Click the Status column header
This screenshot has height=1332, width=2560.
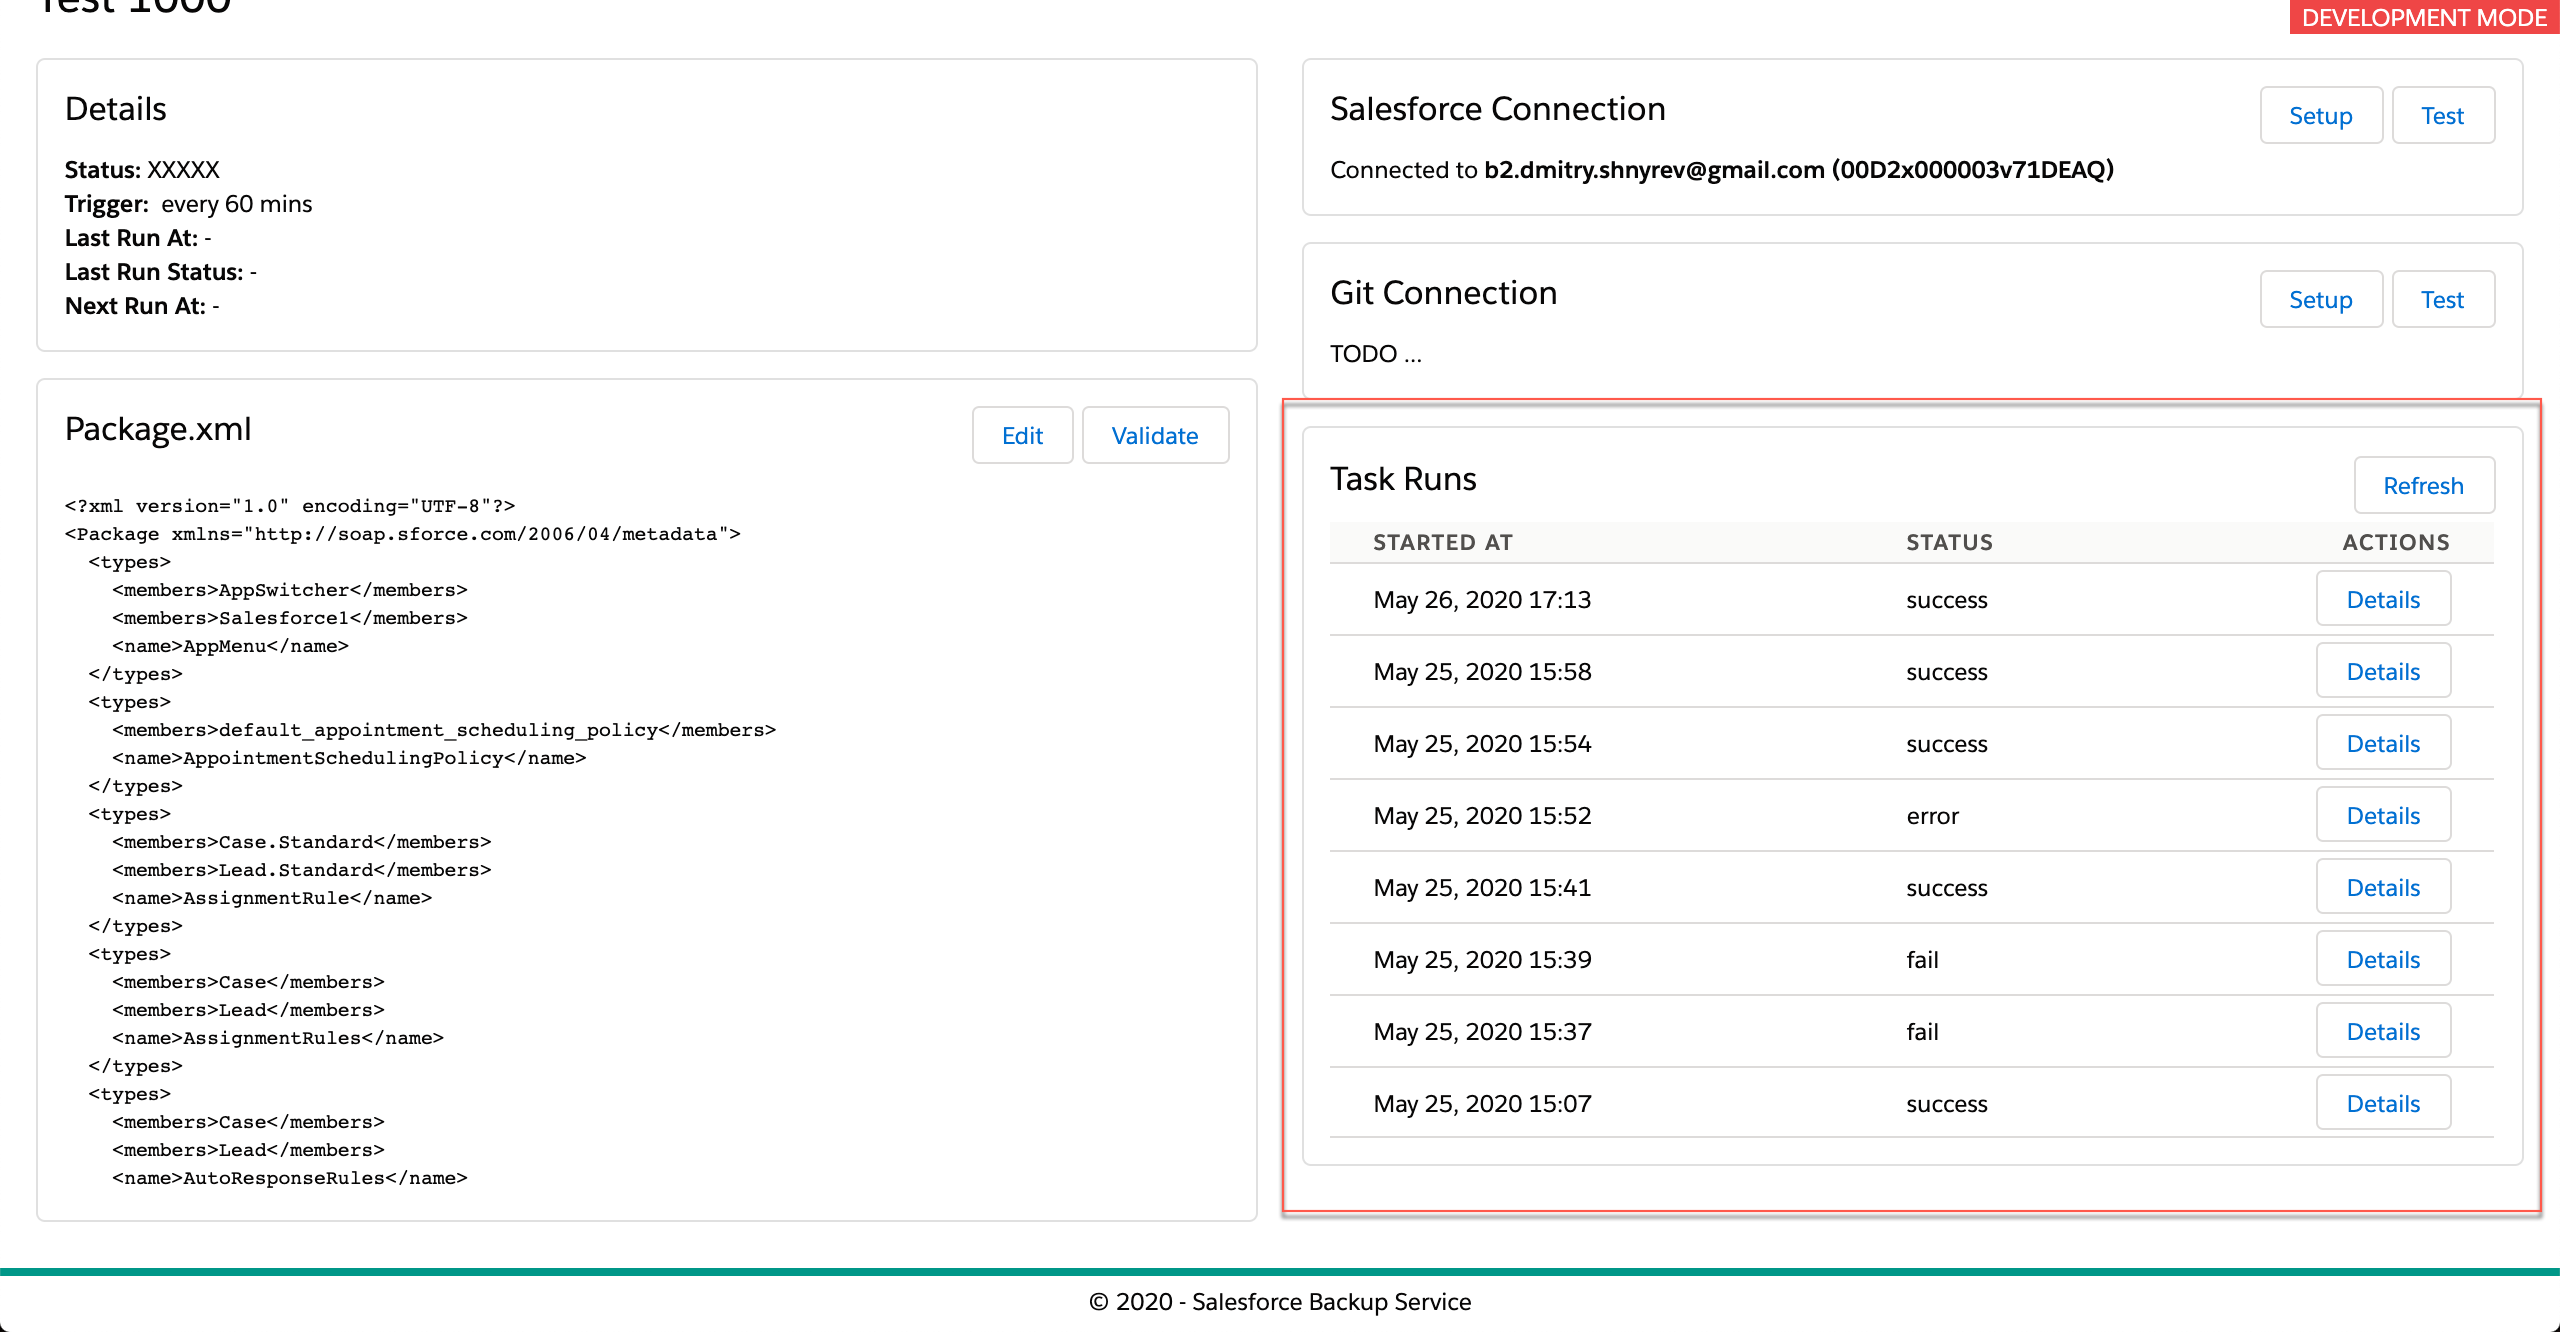coord(1949,542)
